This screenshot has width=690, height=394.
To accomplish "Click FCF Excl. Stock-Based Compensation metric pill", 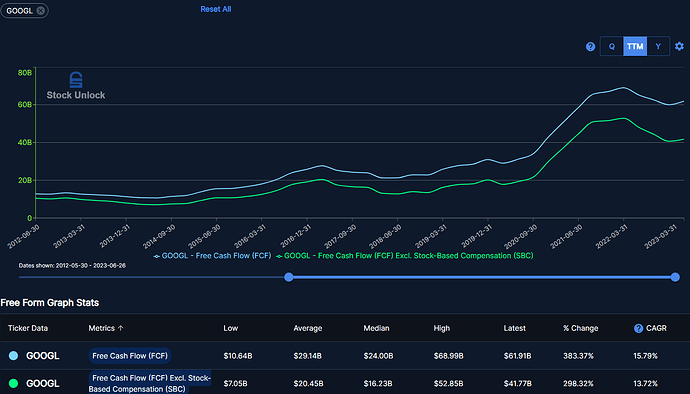I will (x=150, y=383).
